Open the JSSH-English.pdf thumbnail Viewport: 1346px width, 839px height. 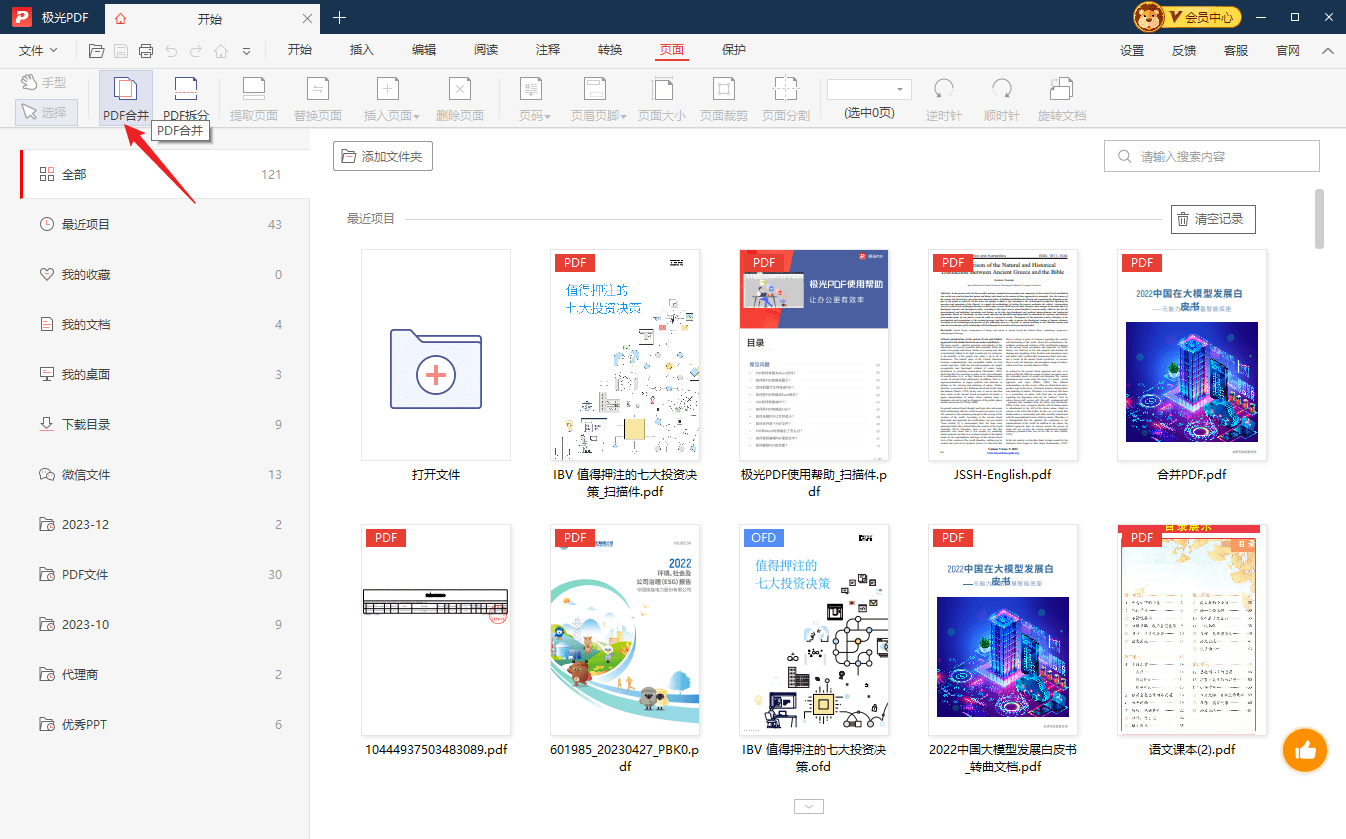1003,355
